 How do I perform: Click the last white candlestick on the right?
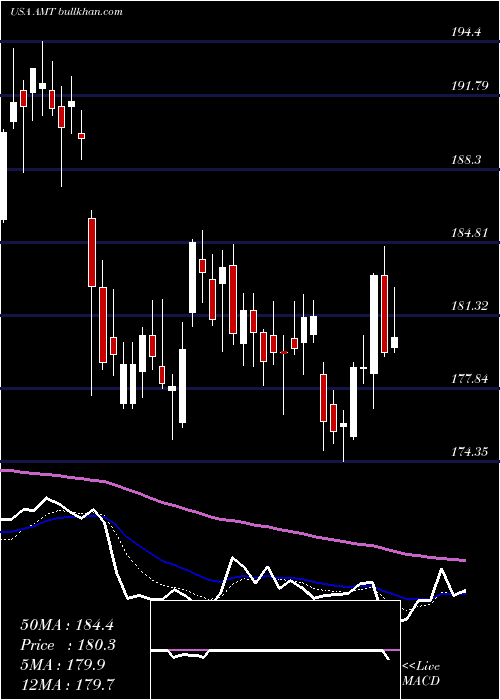tap(395, 342)
